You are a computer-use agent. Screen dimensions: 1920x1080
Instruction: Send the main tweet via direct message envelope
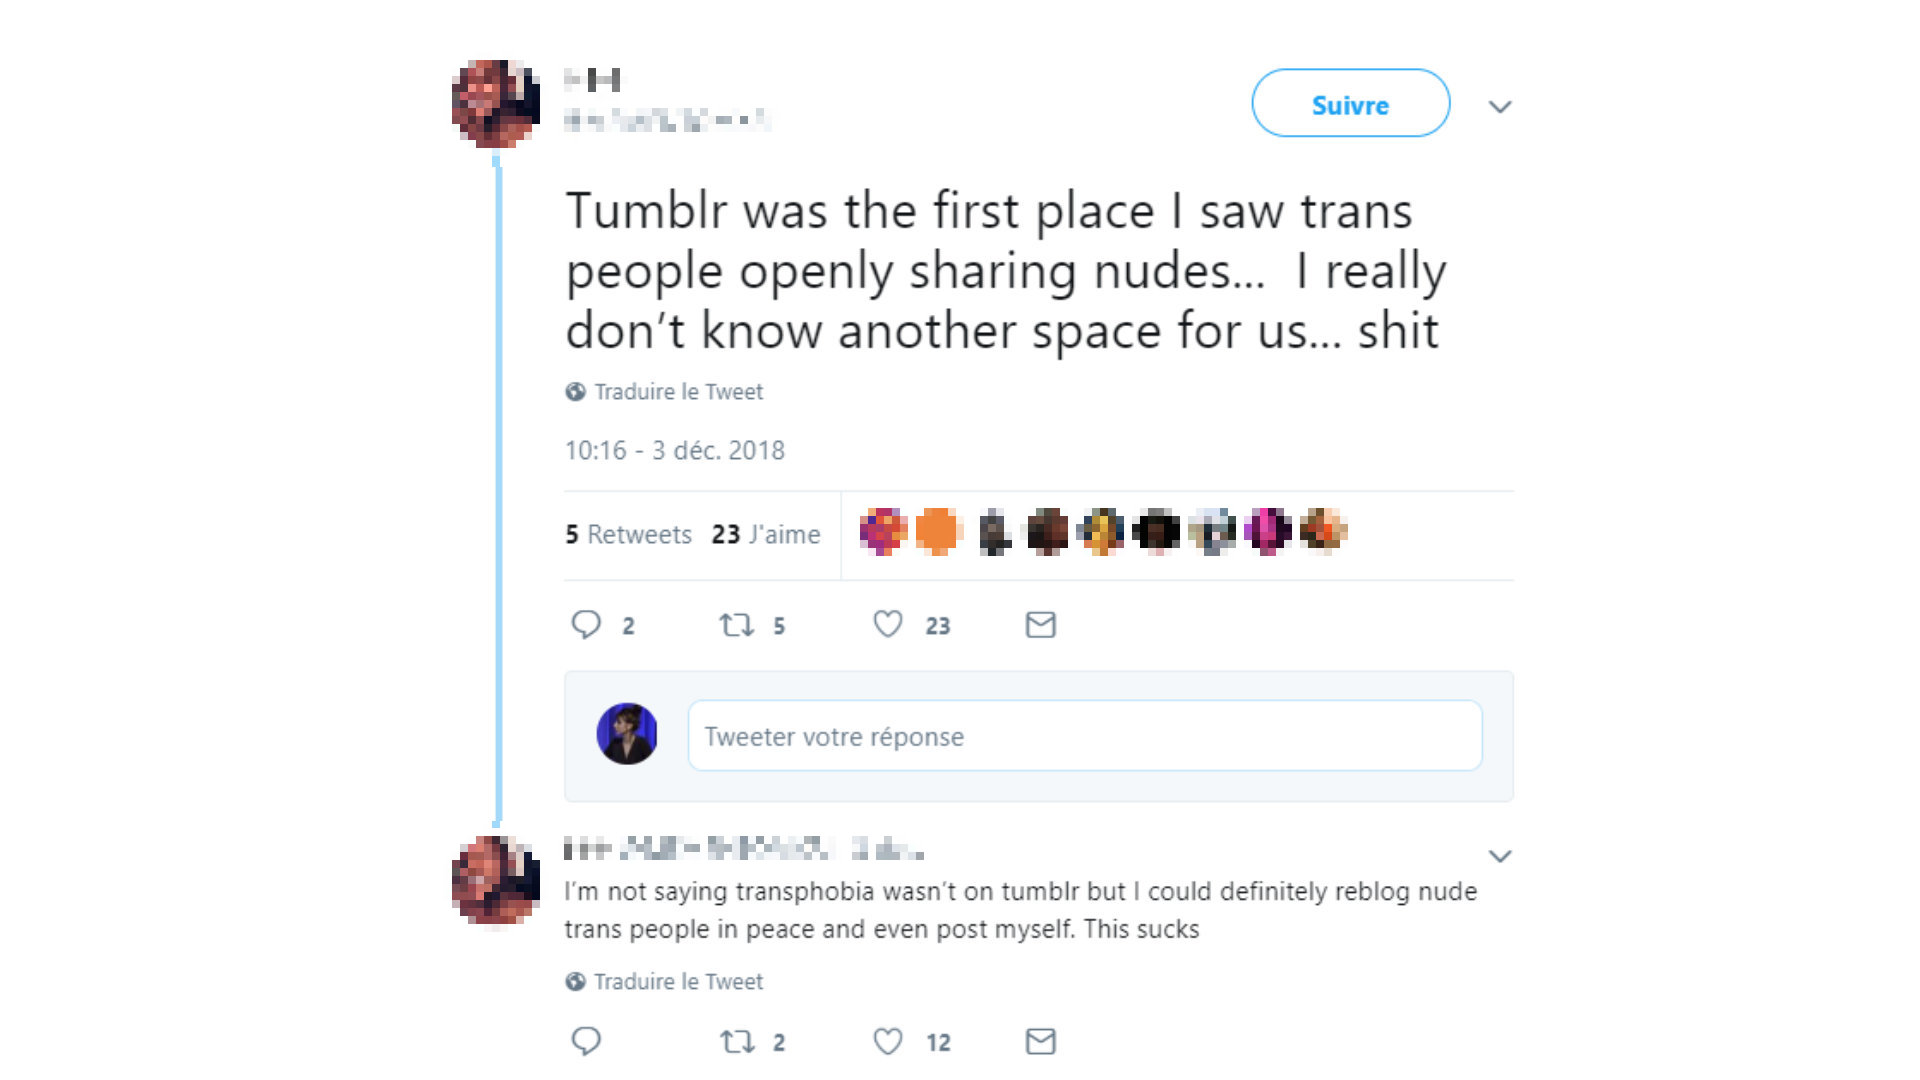(1040, 625)
